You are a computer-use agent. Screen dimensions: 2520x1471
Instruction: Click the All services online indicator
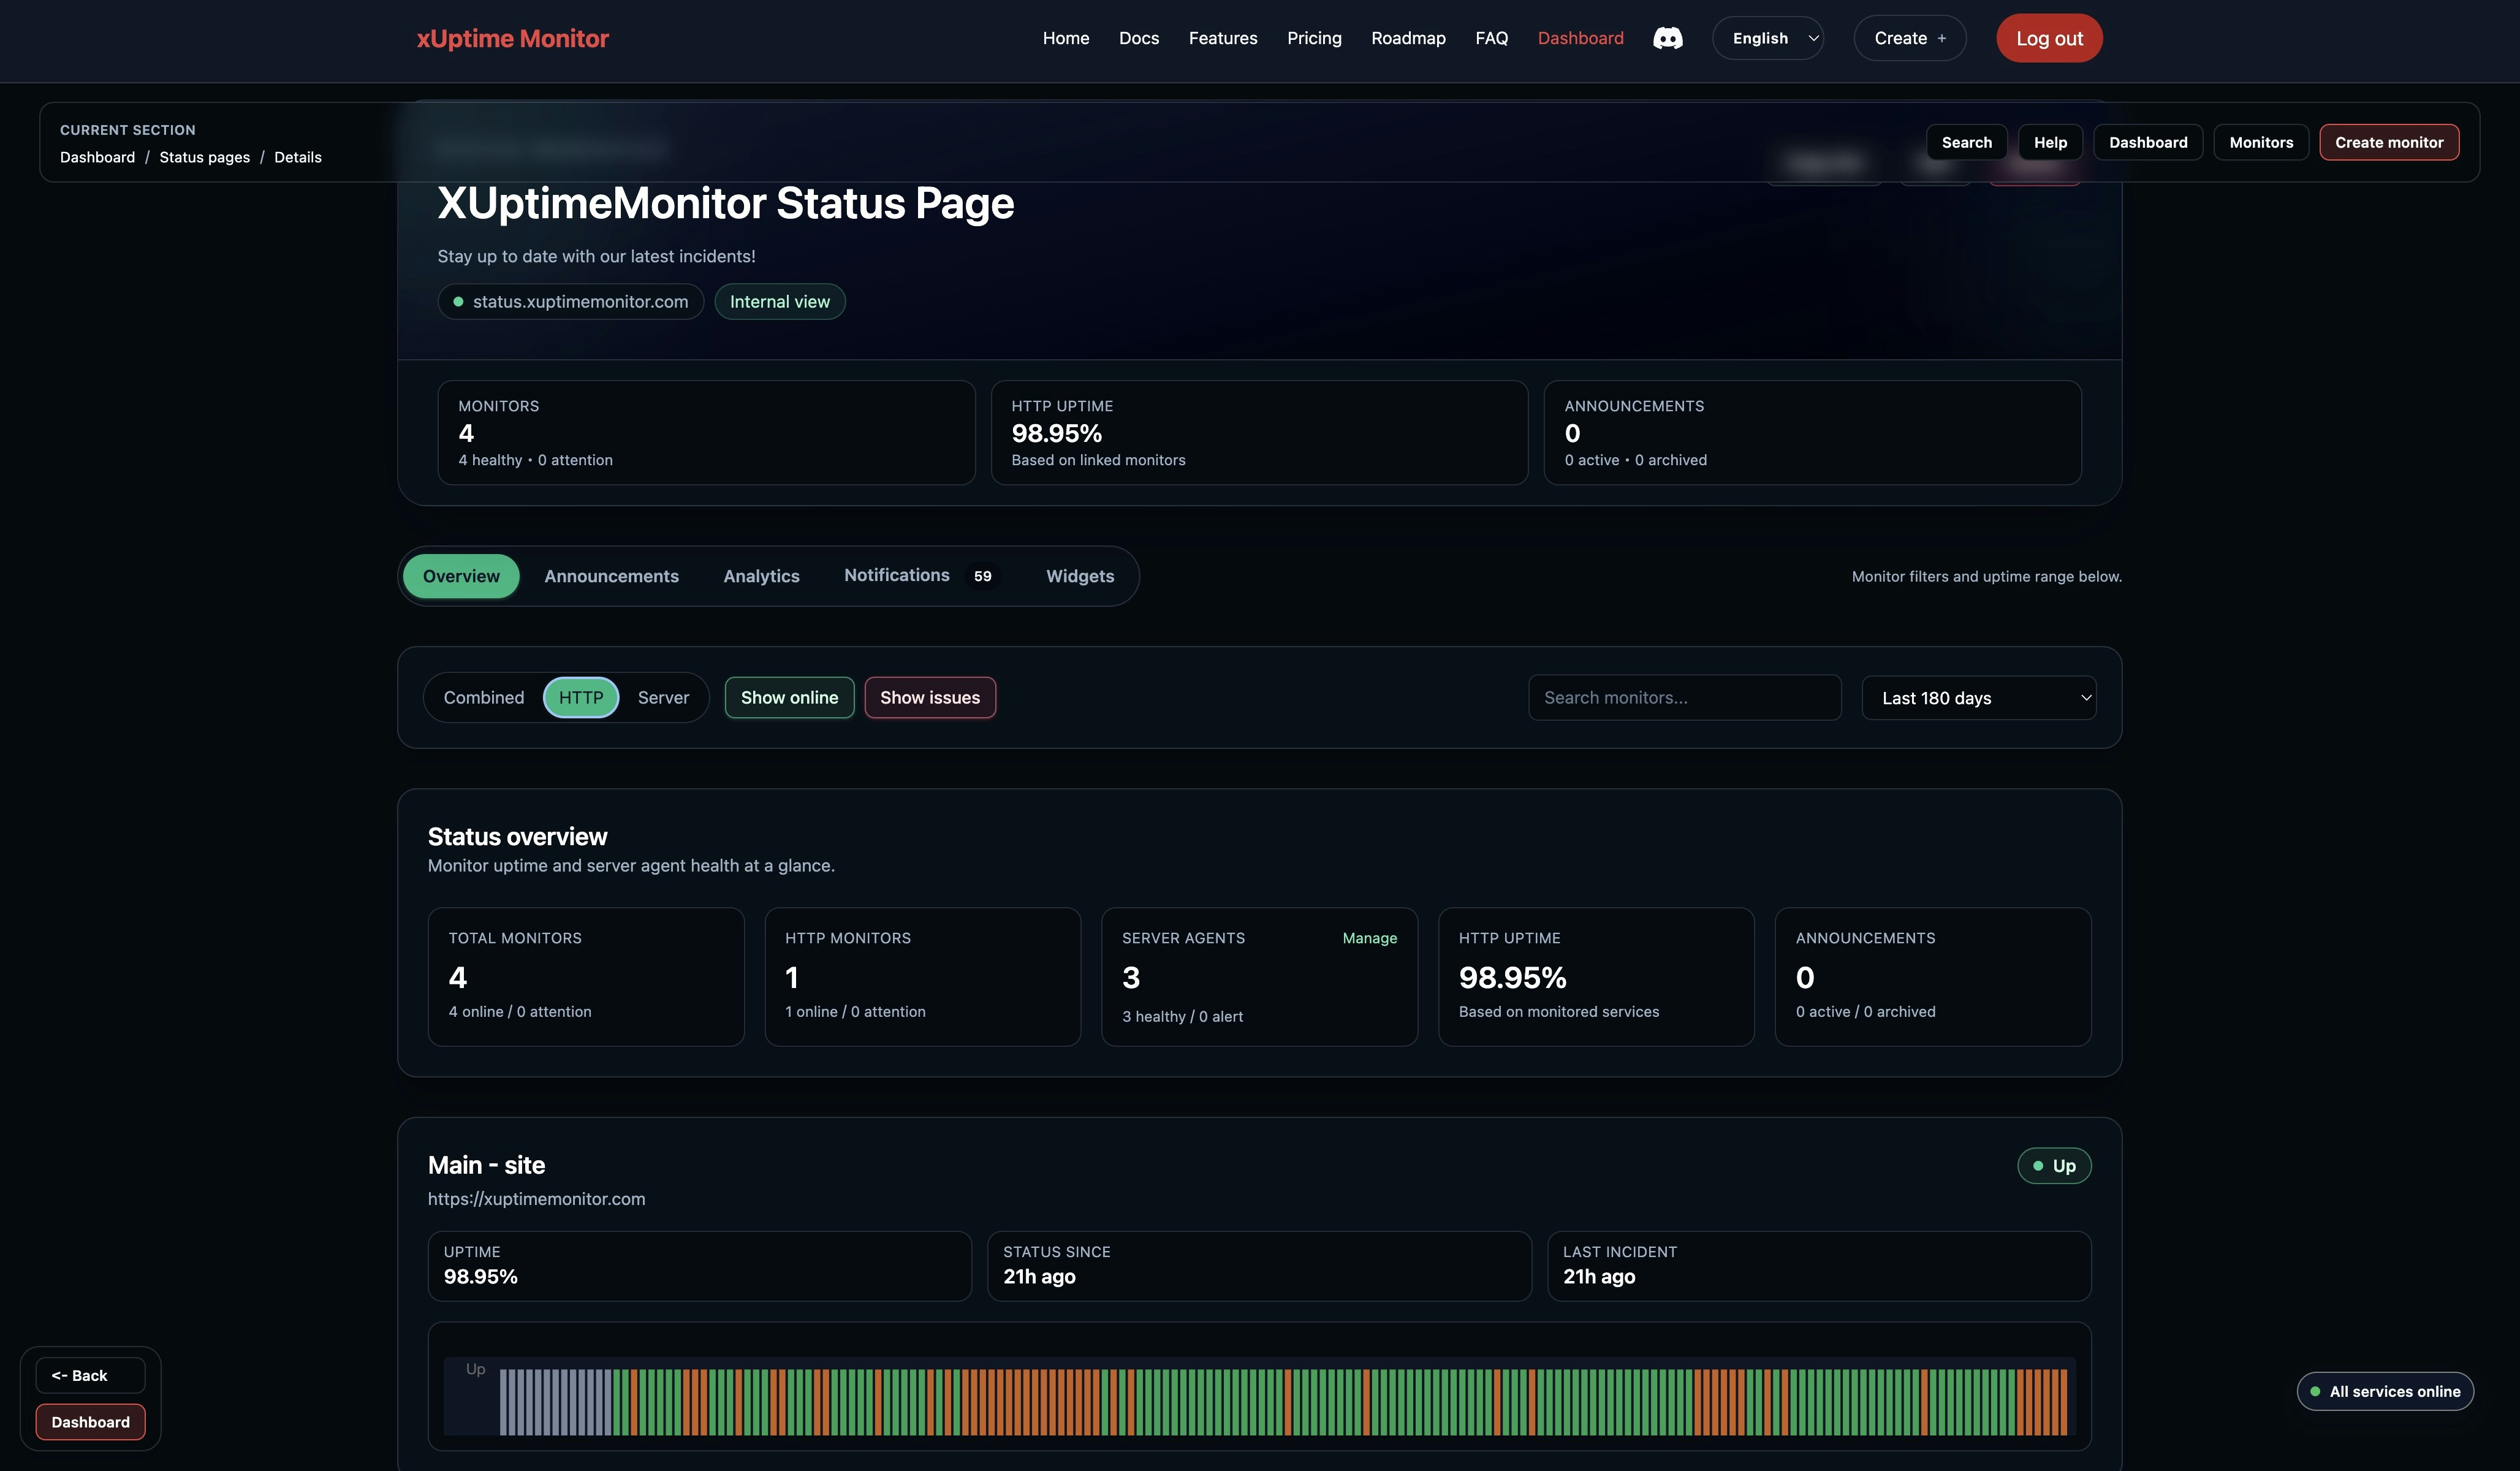[2385, 1391]
